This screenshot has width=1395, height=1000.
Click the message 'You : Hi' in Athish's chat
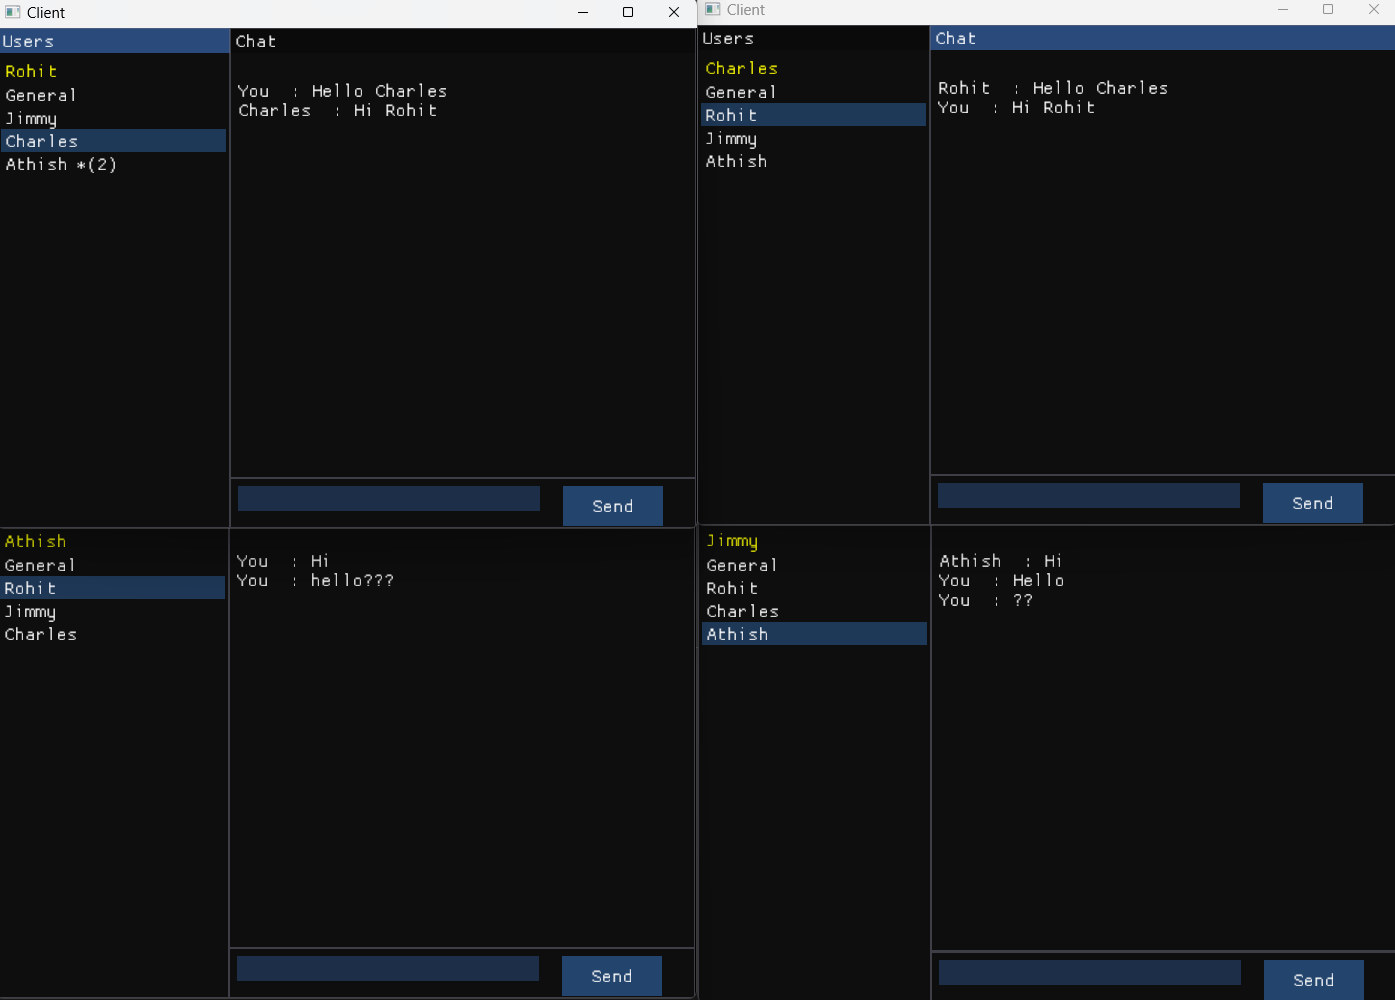click(283, 561)
